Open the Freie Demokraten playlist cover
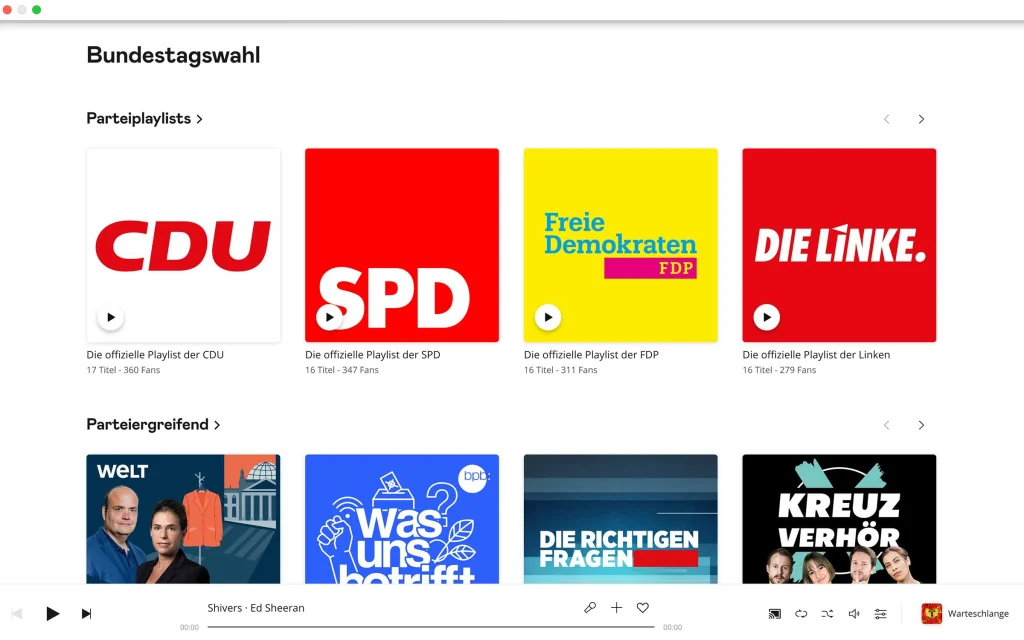Image resolution: width=1024 pixels, height=640 pixels. pyautogui.click(x=620, y=245)
